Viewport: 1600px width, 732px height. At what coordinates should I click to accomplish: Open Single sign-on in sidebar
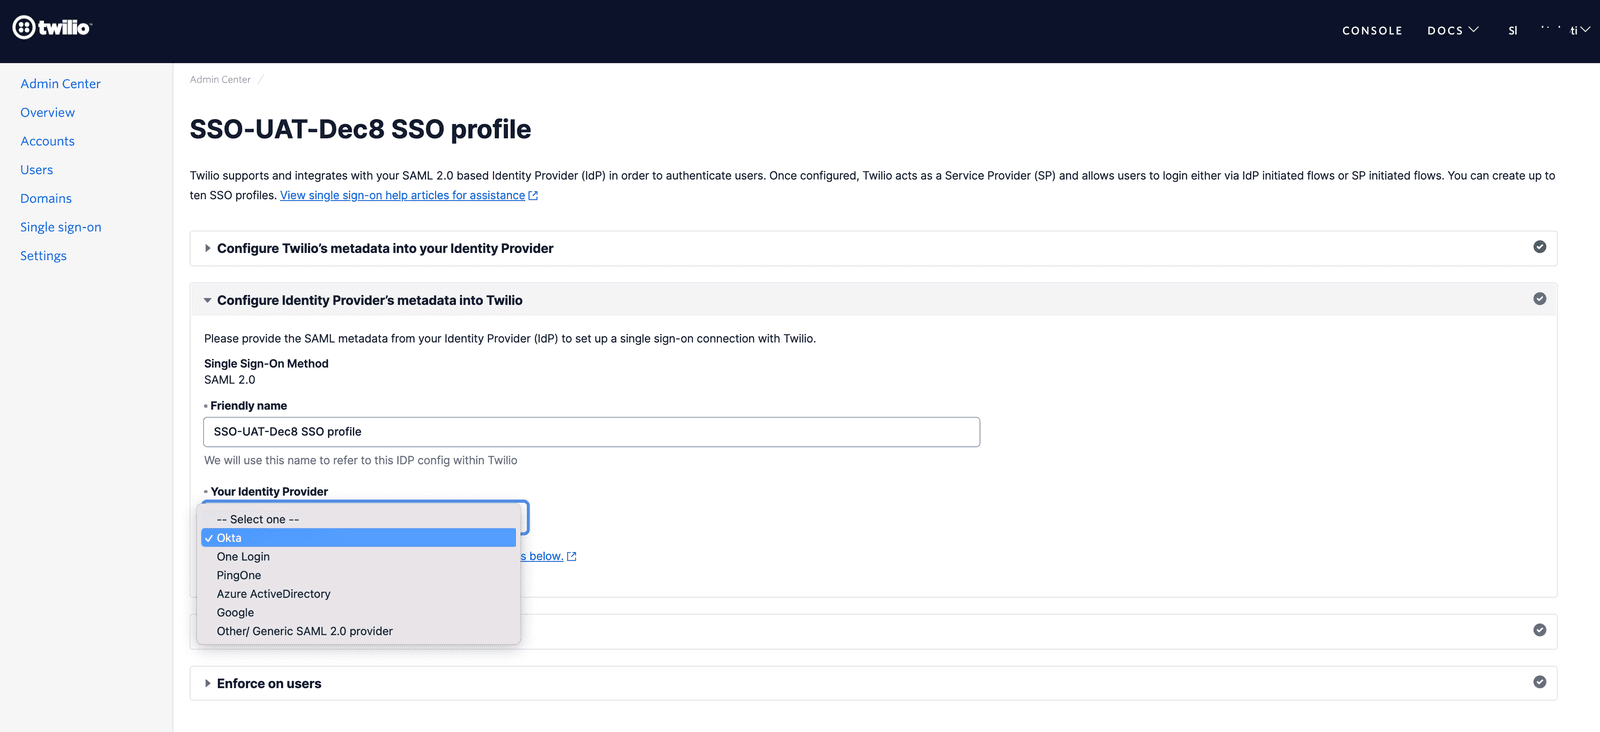pyautogui.click(x=61, y=227)
